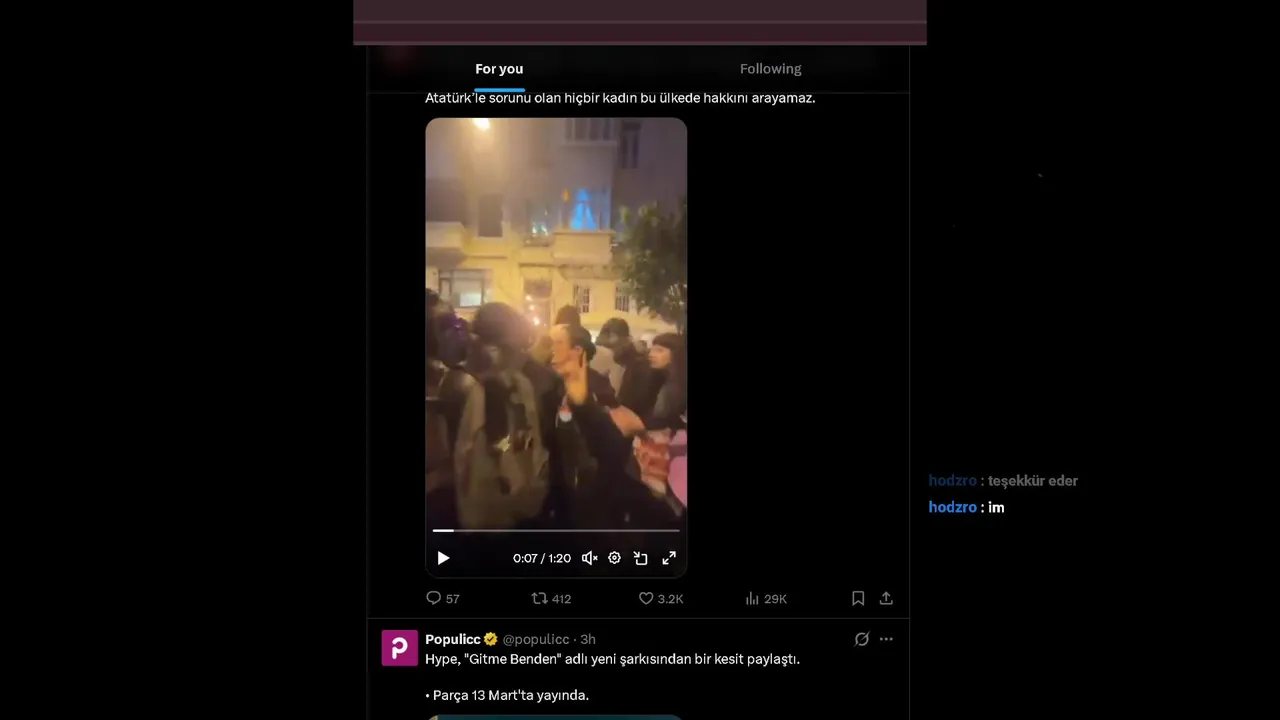Screen dimensions: 1280x720
Task: Play the paused video
Action: click(443, 558)
